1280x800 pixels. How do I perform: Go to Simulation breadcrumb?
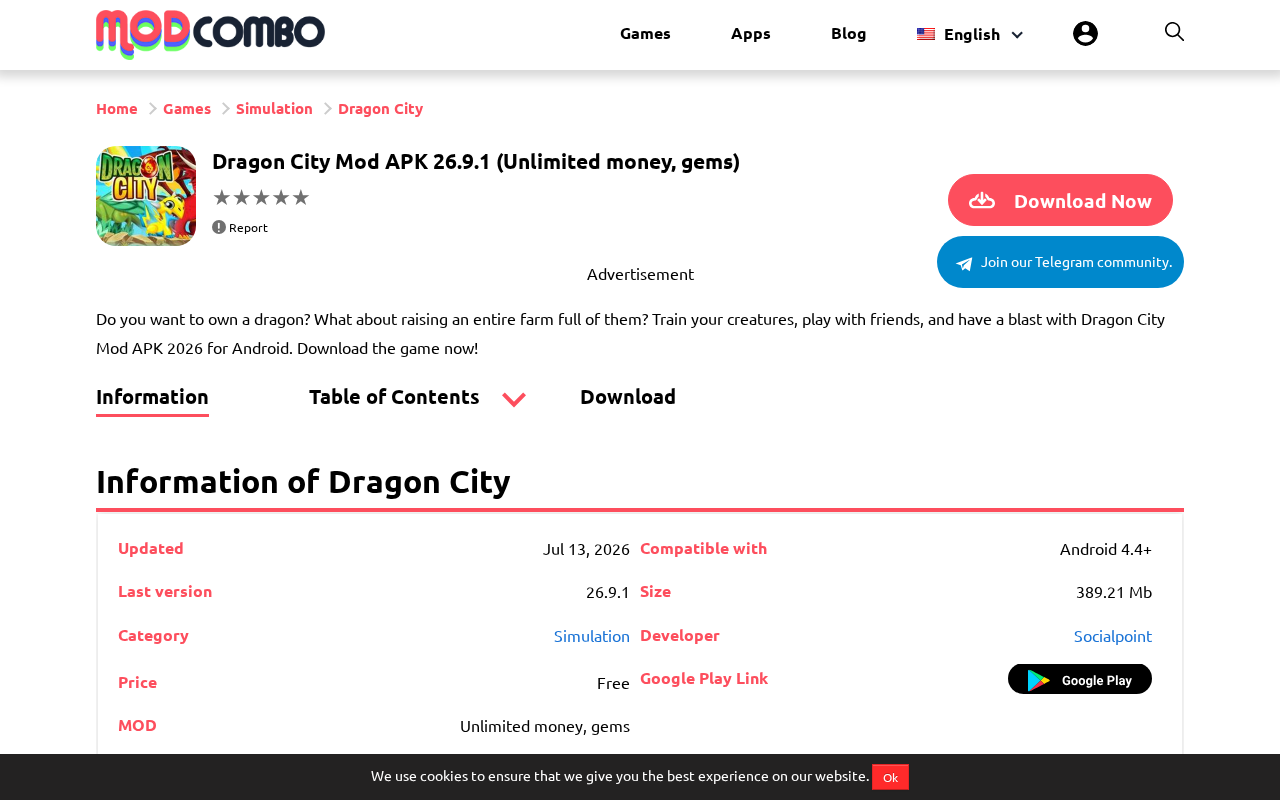pyautogui.click(x=274, y=108)
